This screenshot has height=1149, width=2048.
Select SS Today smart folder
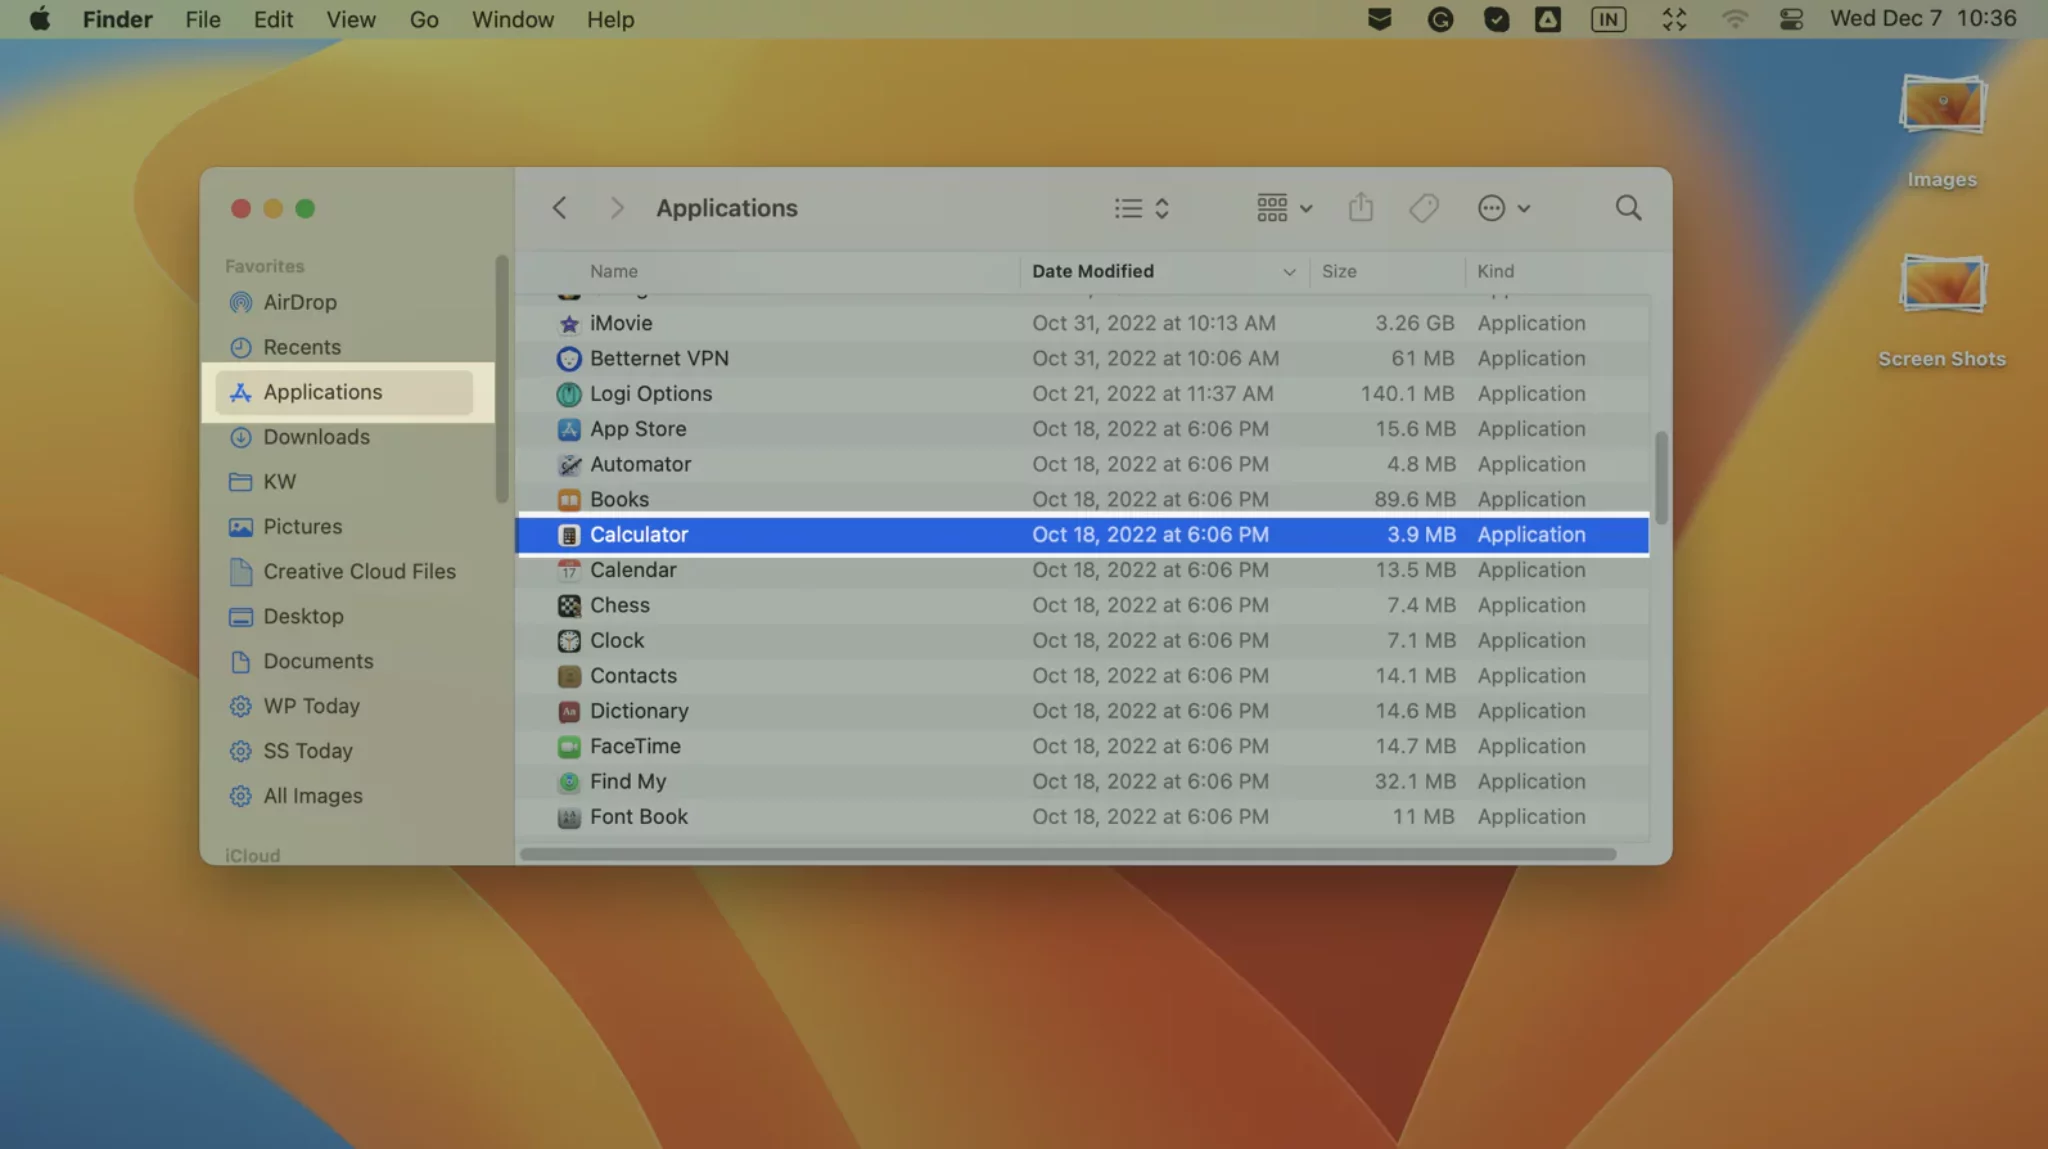pyautogui.click(x=344, y=751)
